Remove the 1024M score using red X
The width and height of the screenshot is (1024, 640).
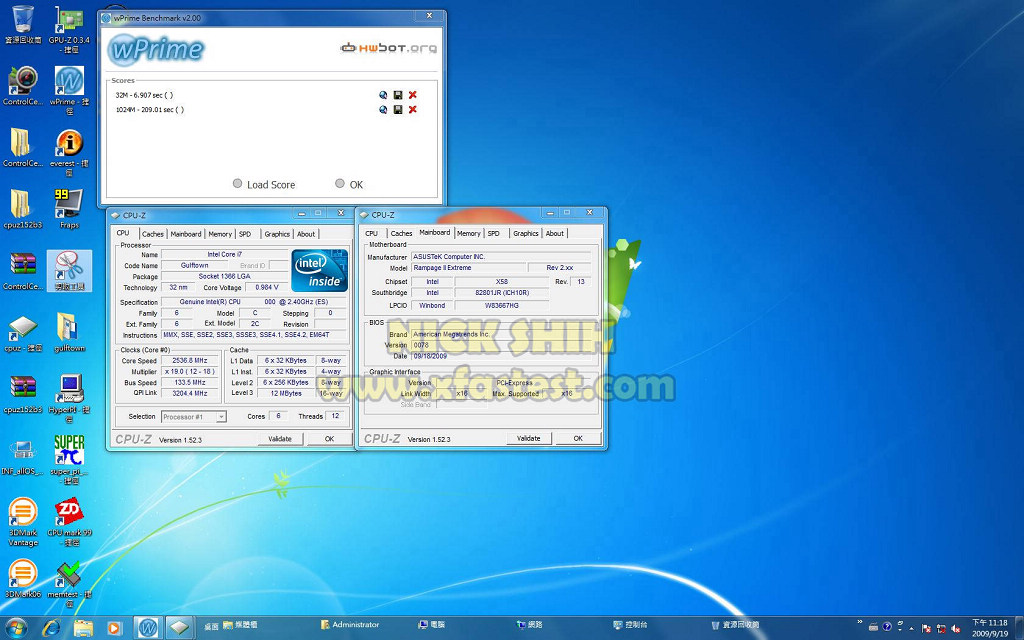point(412,110)
